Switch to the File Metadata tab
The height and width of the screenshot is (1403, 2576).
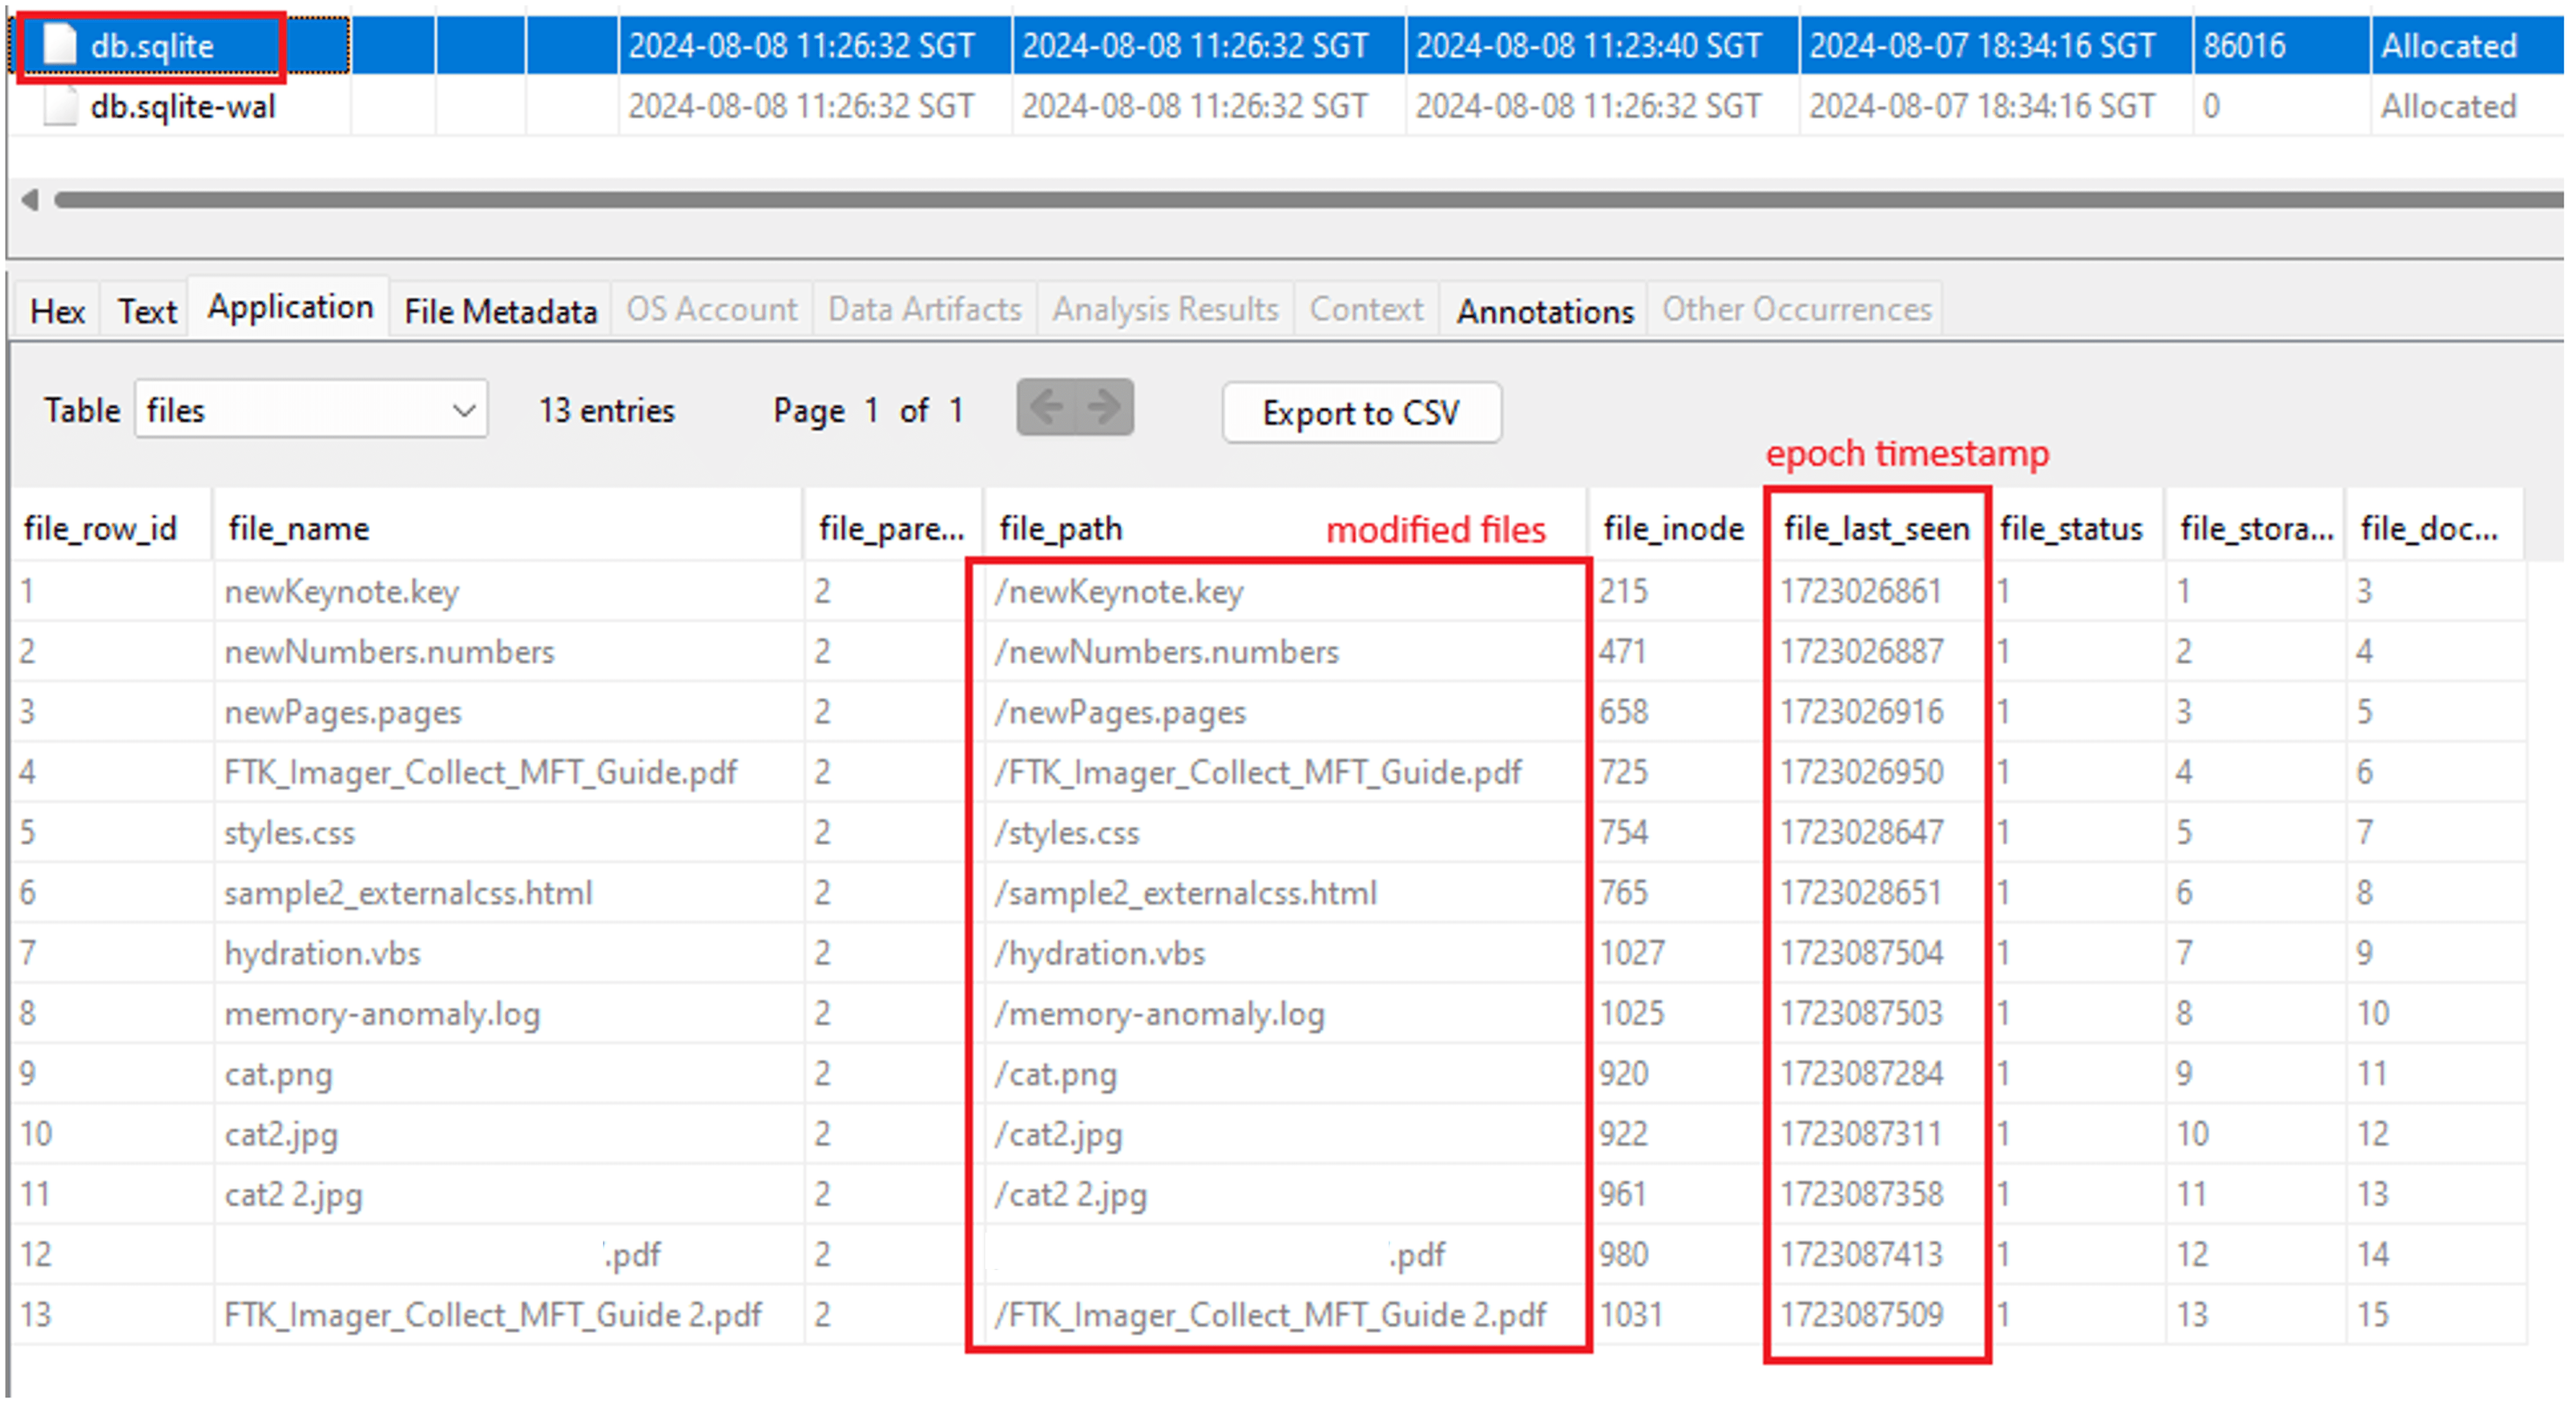tap(499, 309)
